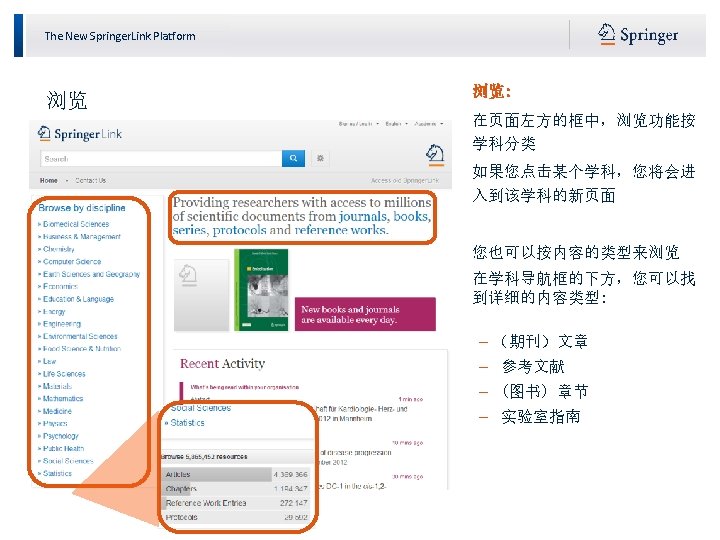Select the Law discipline

click(49, 361)
